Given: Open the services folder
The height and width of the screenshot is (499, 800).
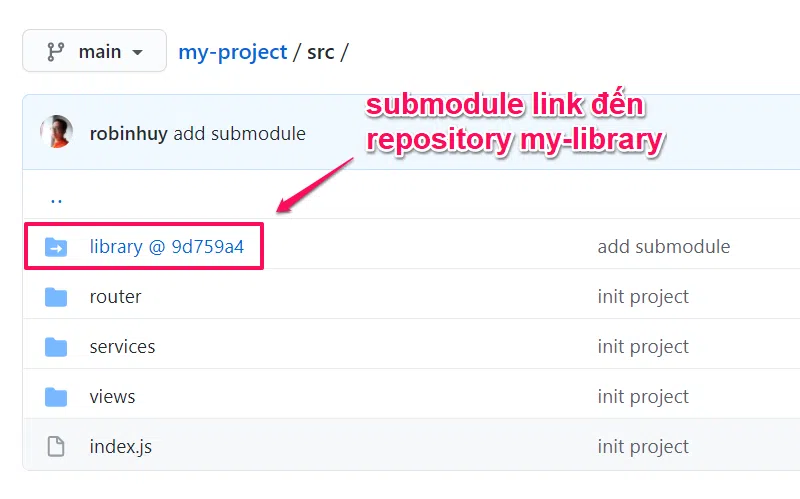Looking at the screenshot, I should 122,346.
